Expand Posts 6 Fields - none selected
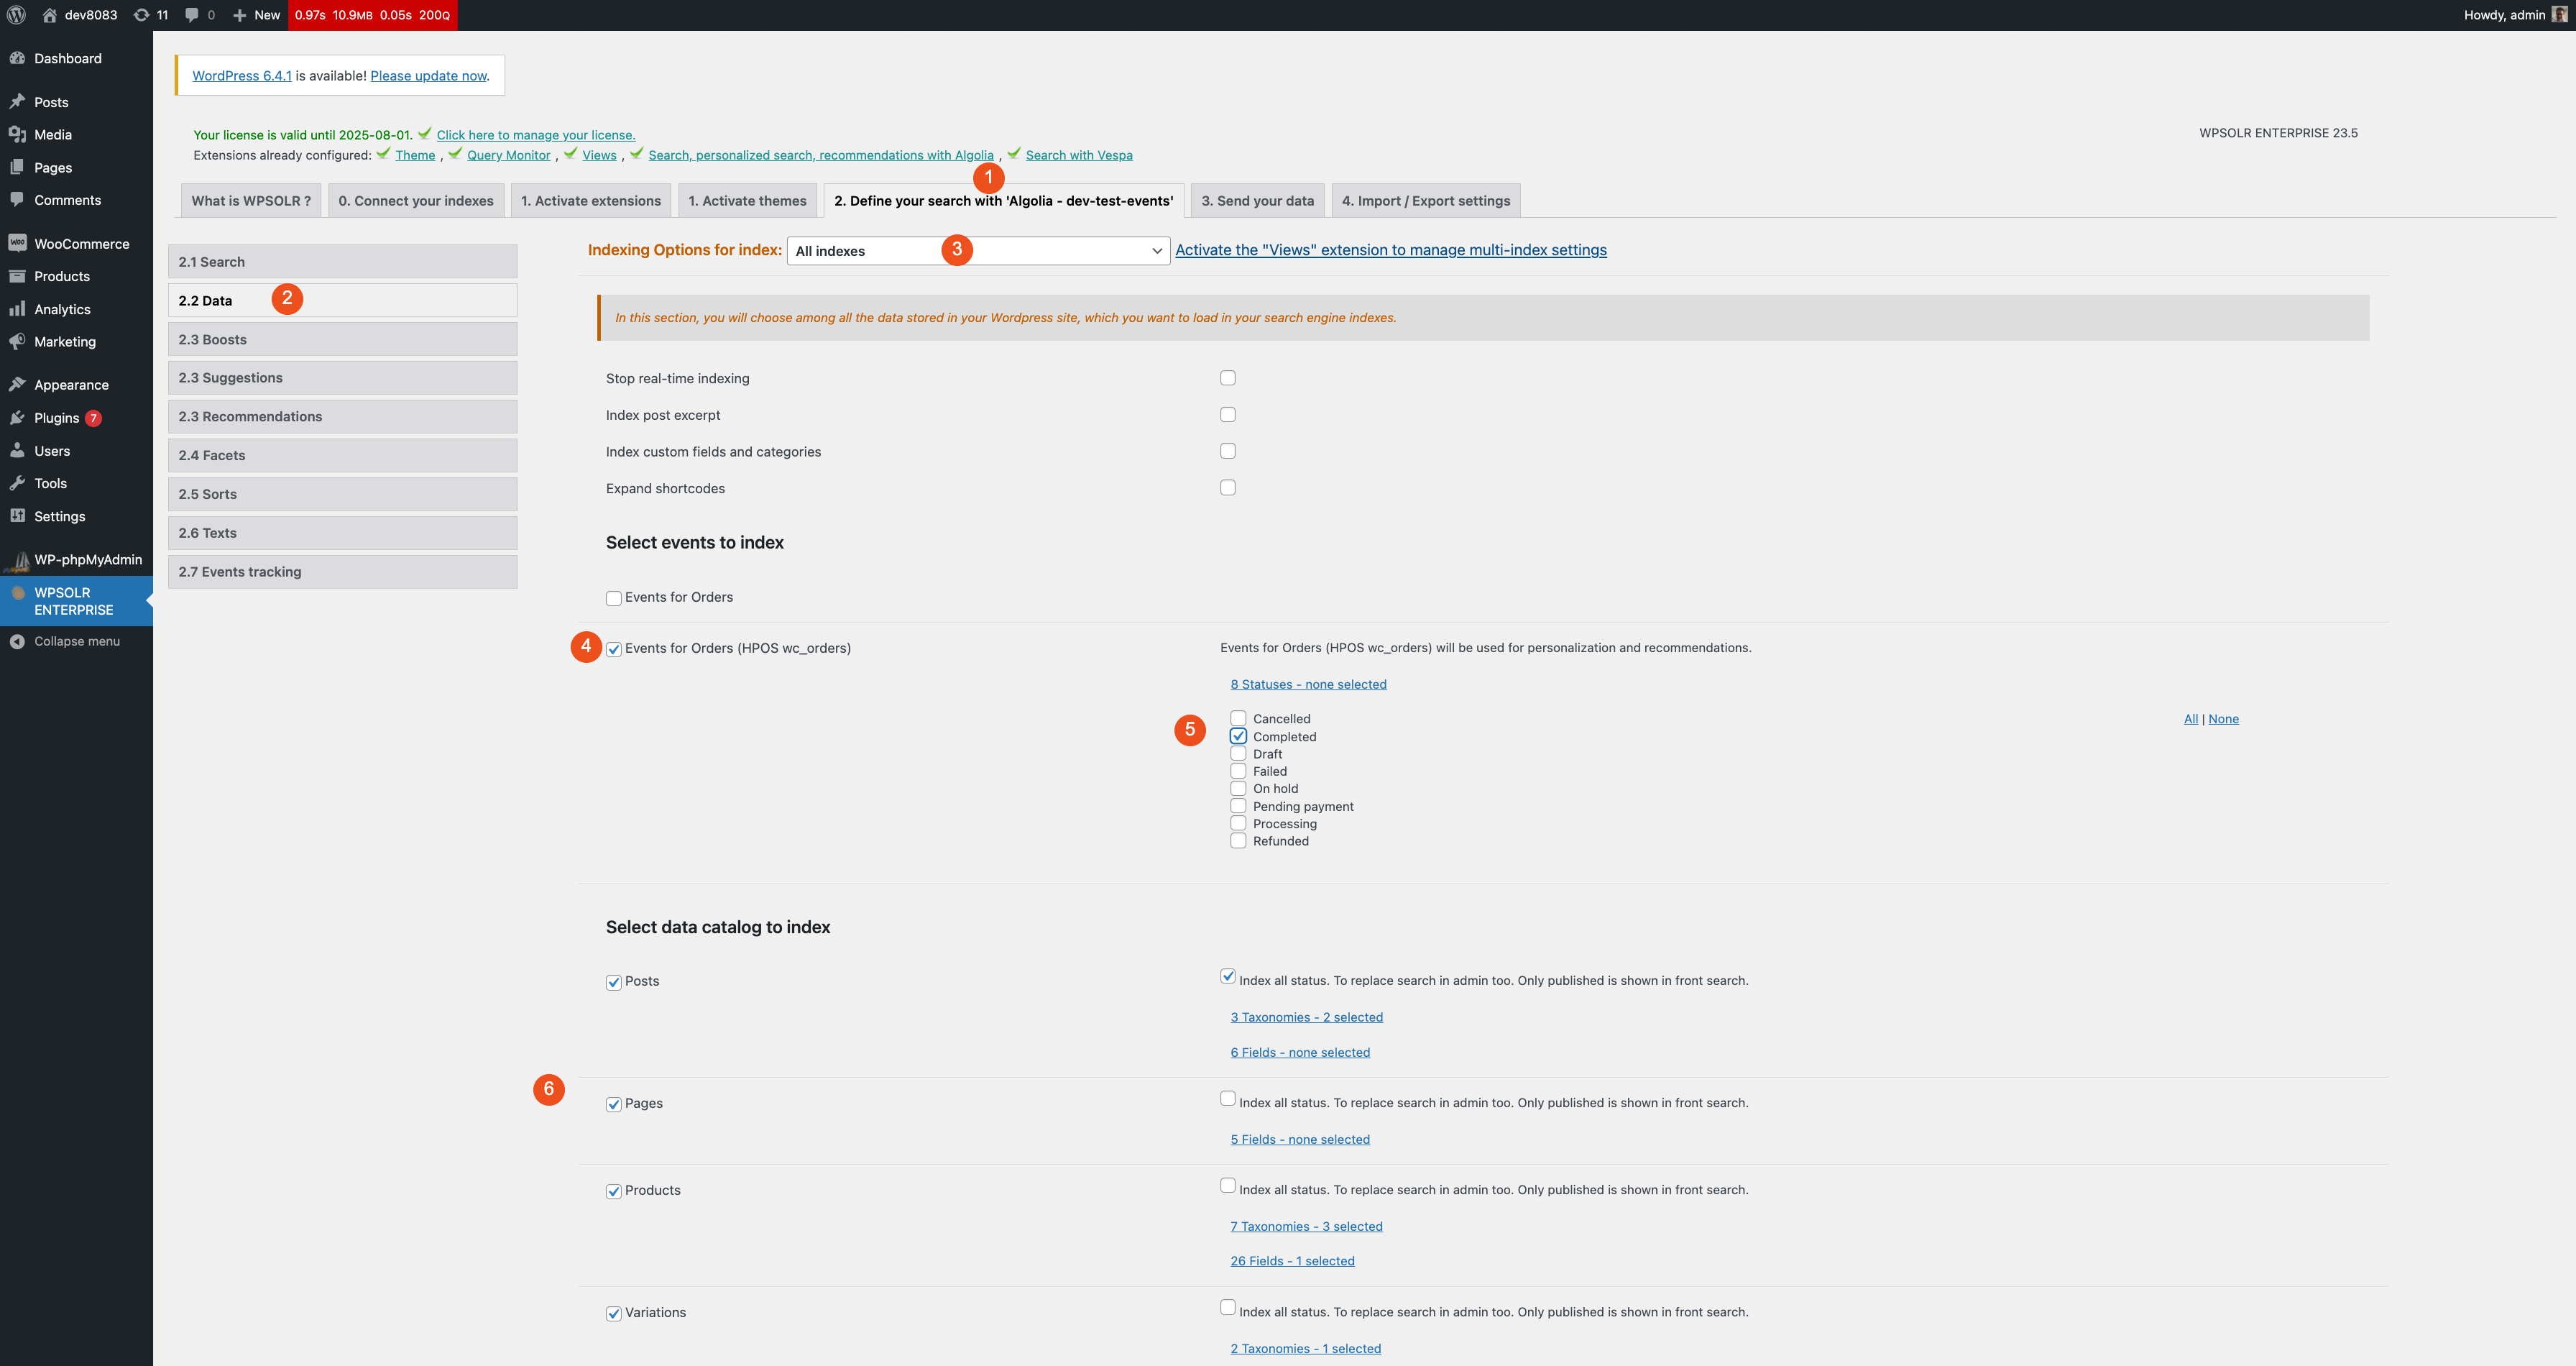The width and height of the screenshot is (2576, 1366). 1300,1052
